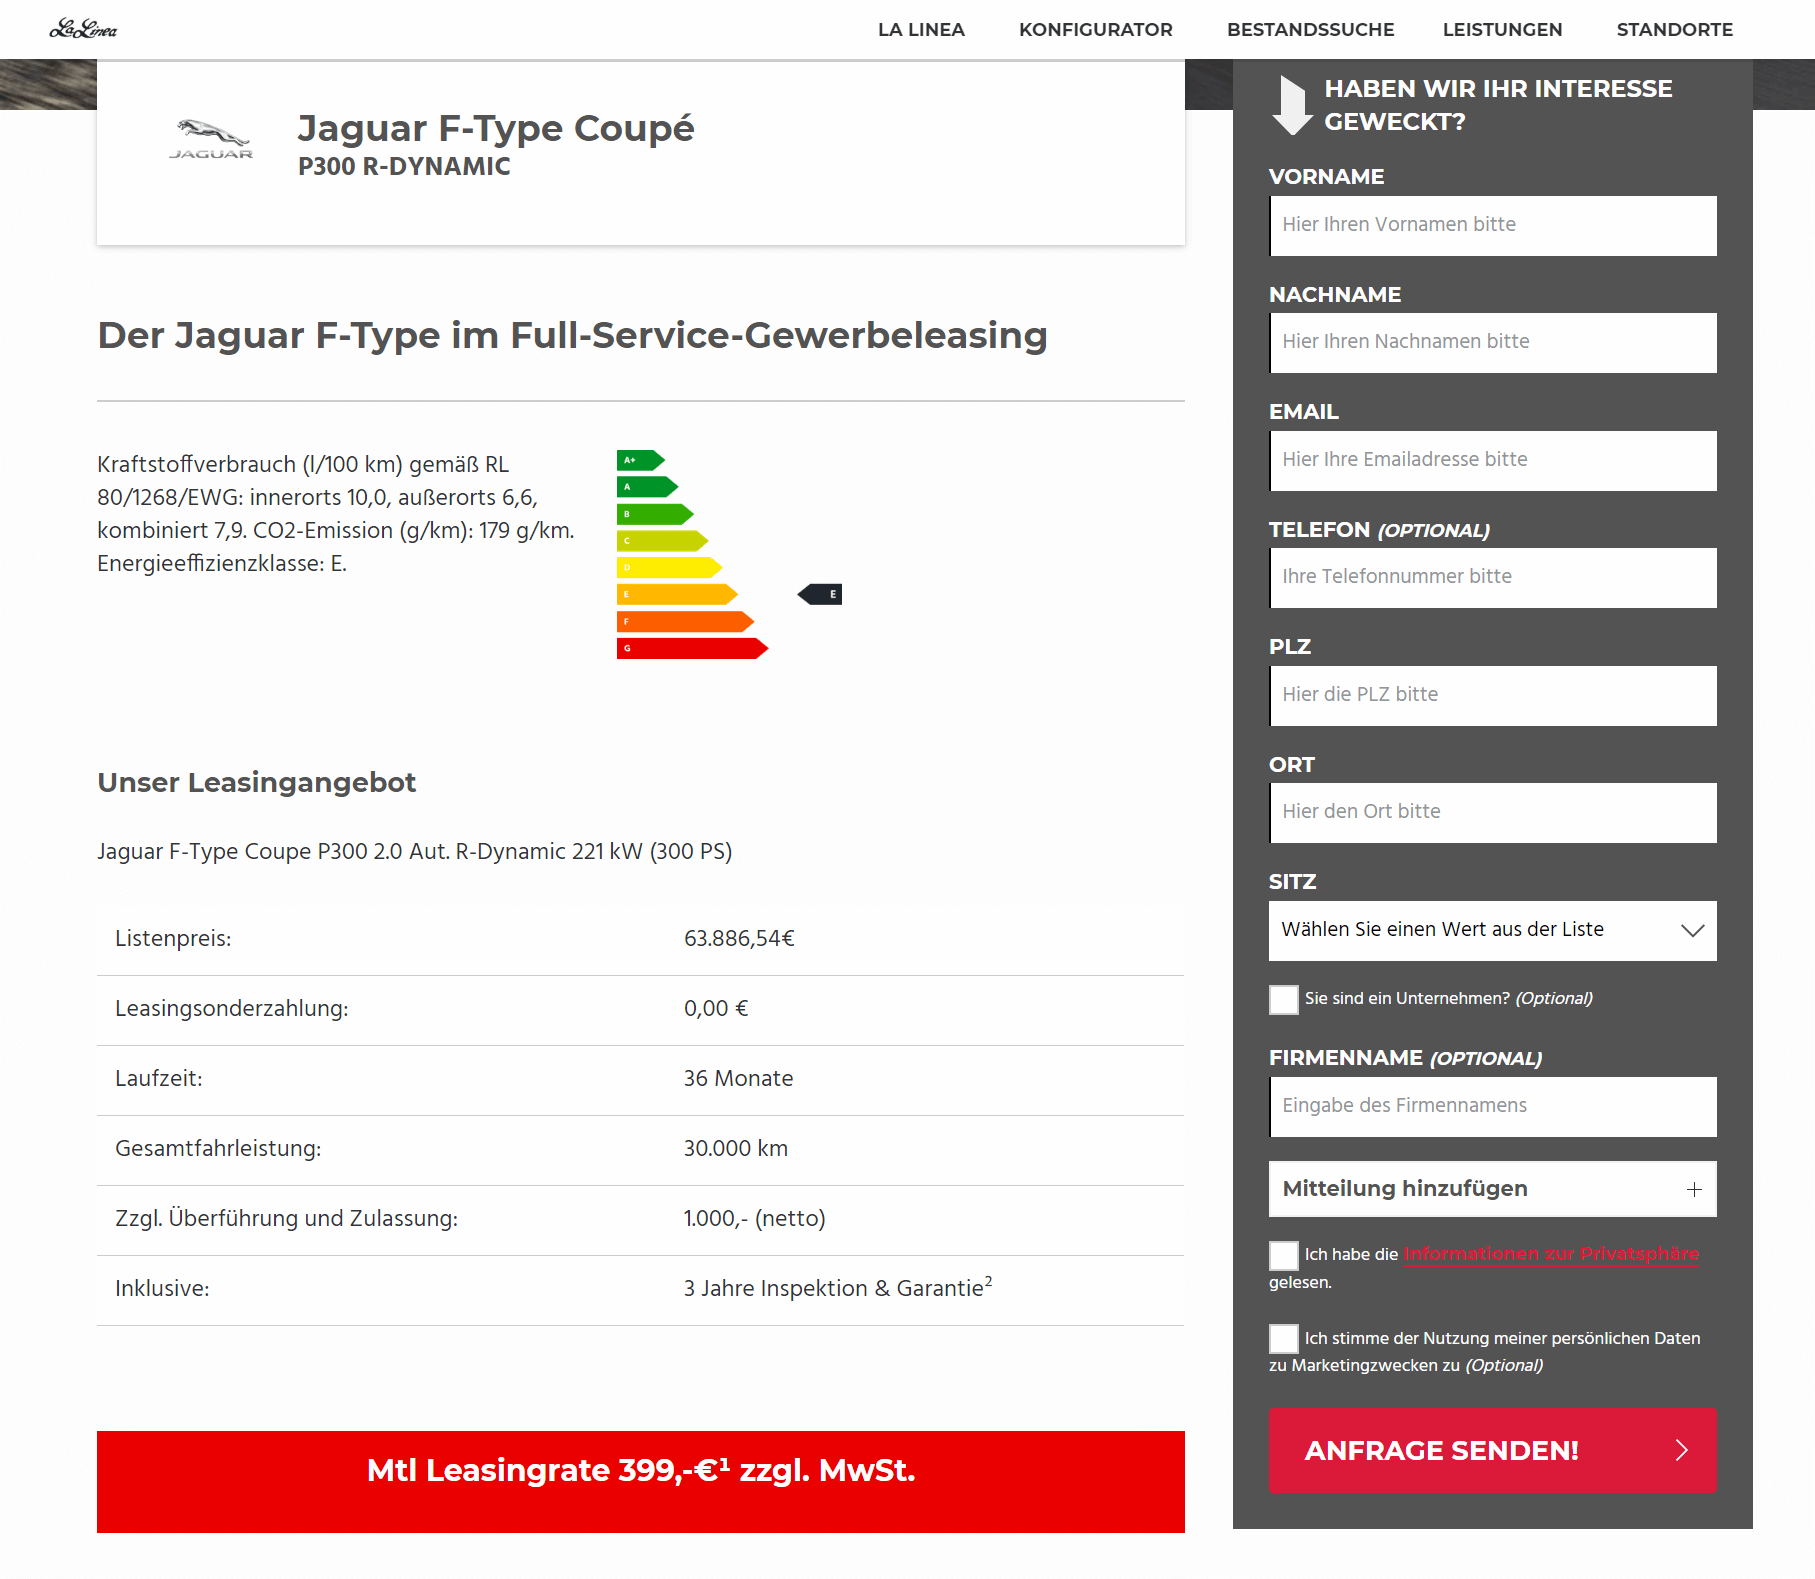Open the SITZ dropdown list
Screen dimensions: 1815x1579
tap(1493, 930)
